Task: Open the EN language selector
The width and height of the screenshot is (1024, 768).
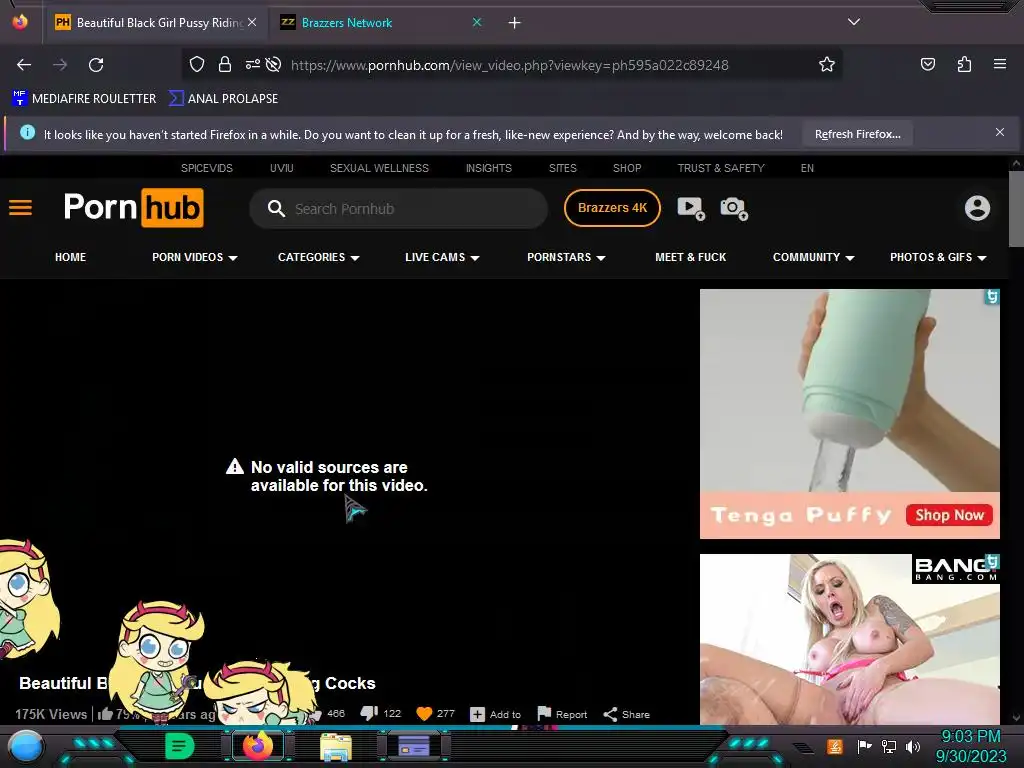Action: point(807,168)
